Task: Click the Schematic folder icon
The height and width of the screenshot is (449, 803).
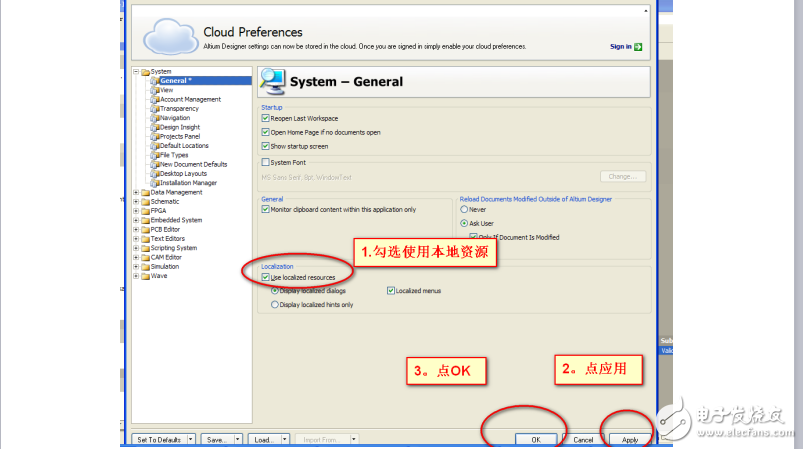Action: [x=145, y=201]
